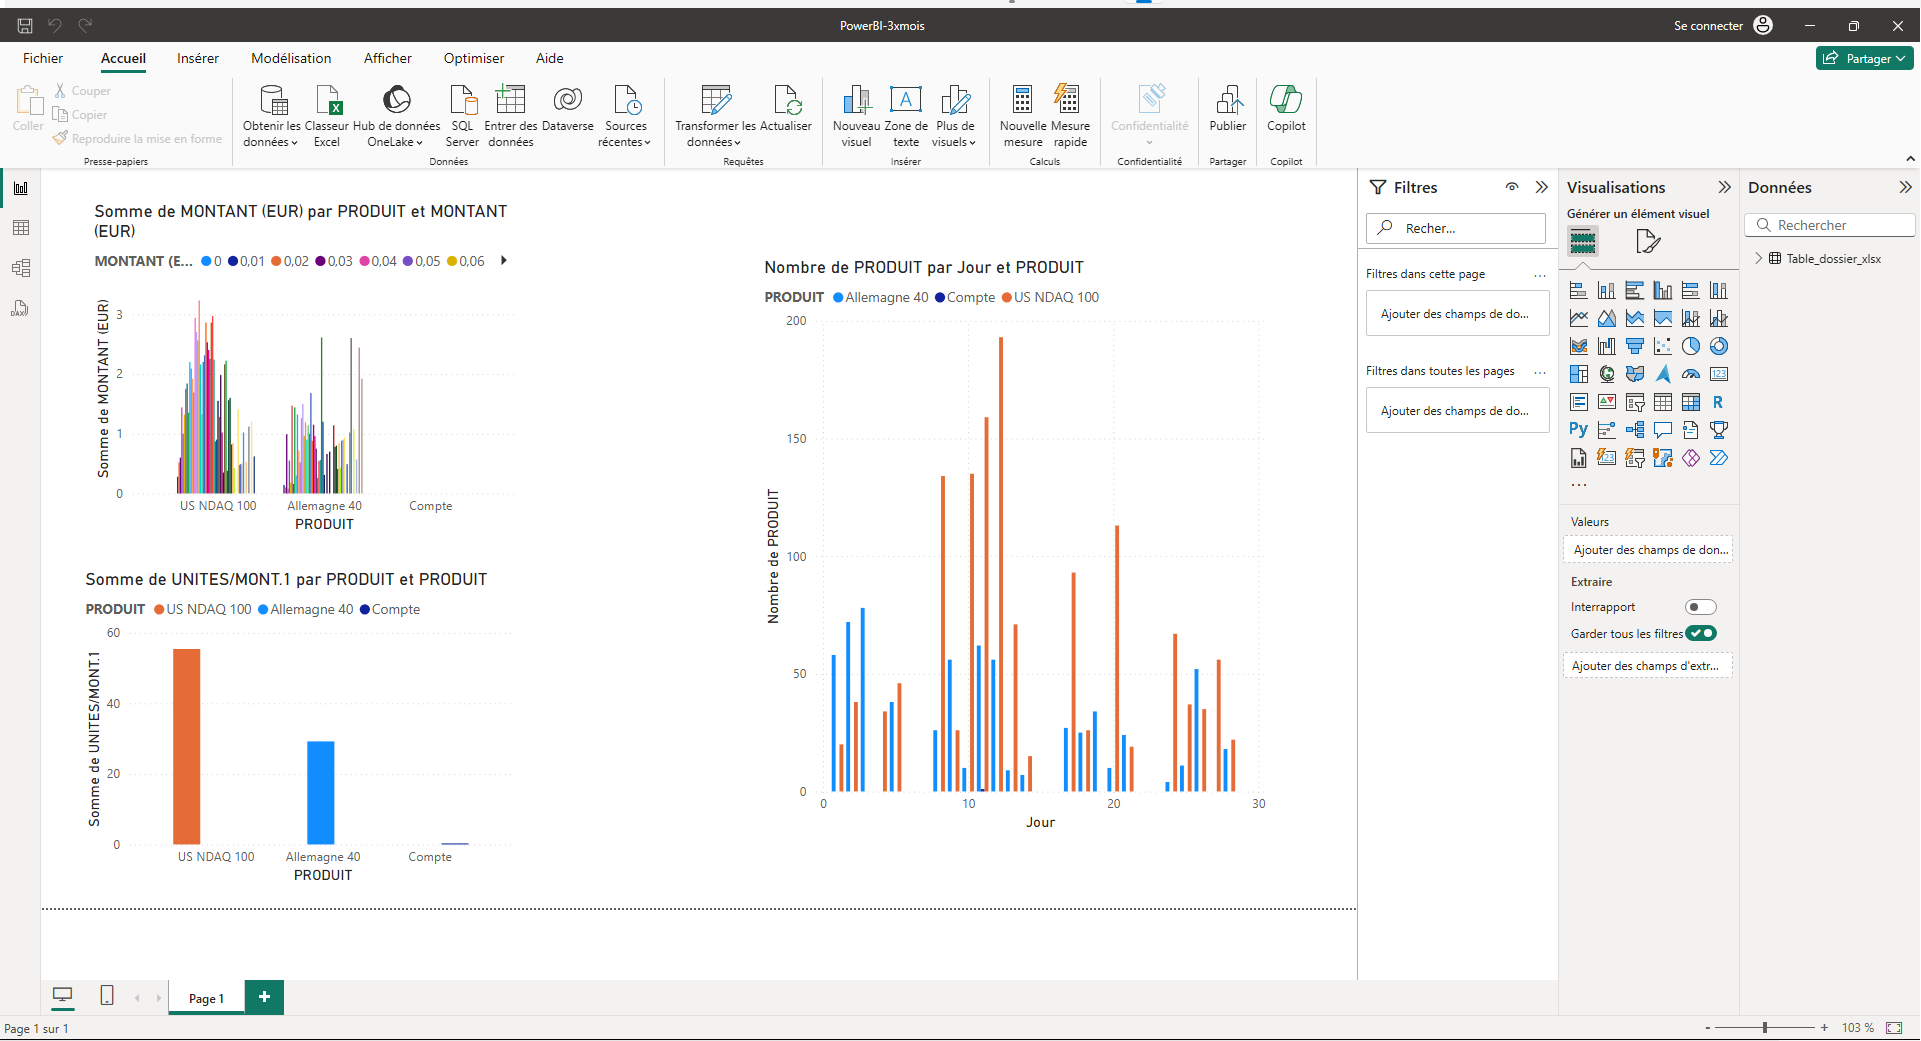Click the zoom slider in status bar
This screenshot has width=1921, height=1041.
[x=1765, y=1027]
